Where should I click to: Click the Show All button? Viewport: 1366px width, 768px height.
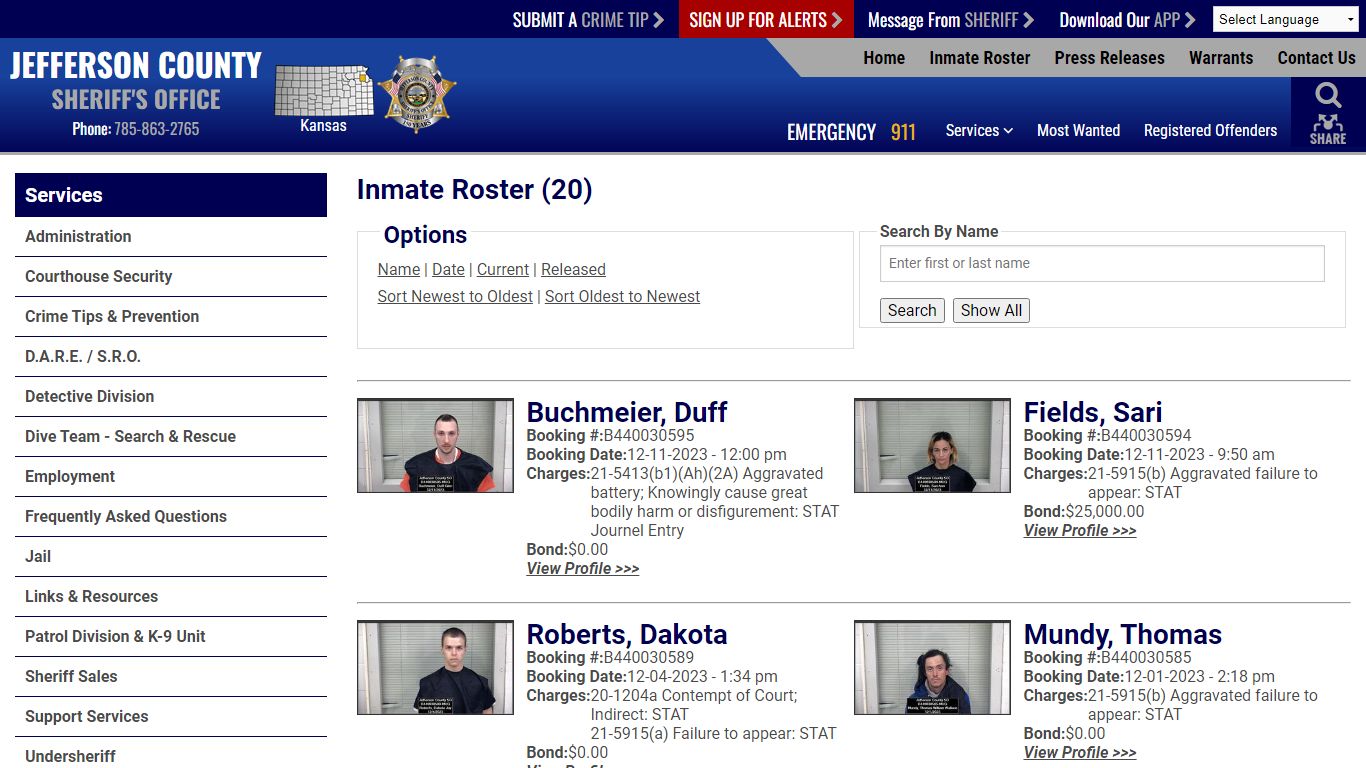point(991,310)
